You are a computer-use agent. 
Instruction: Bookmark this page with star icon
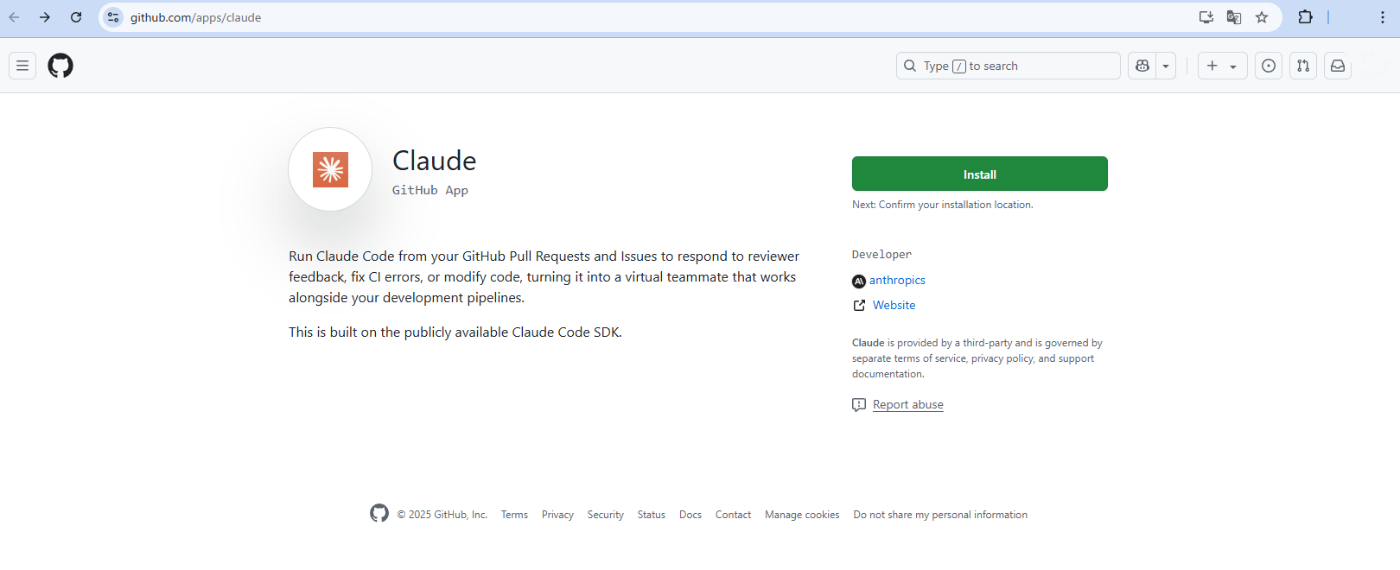point(1262,17)
